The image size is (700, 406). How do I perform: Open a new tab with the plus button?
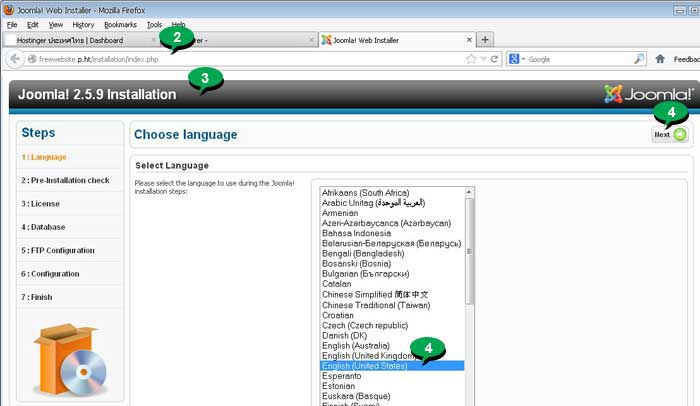(x=485, y=40)
